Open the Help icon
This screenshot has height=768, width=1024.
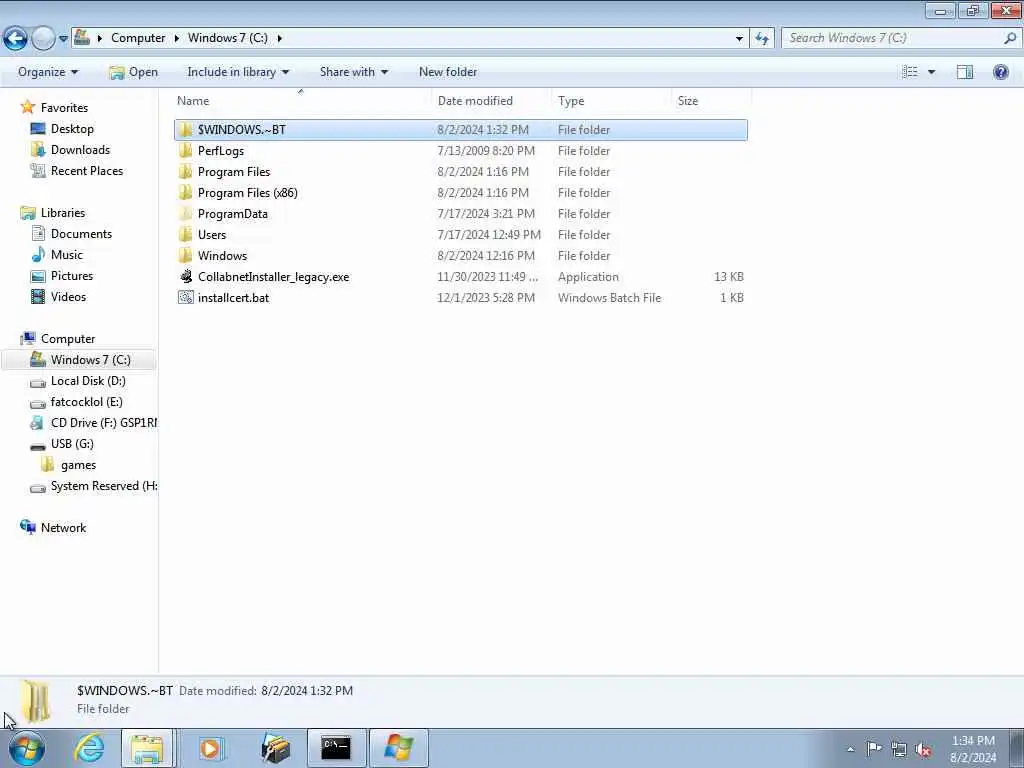[1000, 72]
